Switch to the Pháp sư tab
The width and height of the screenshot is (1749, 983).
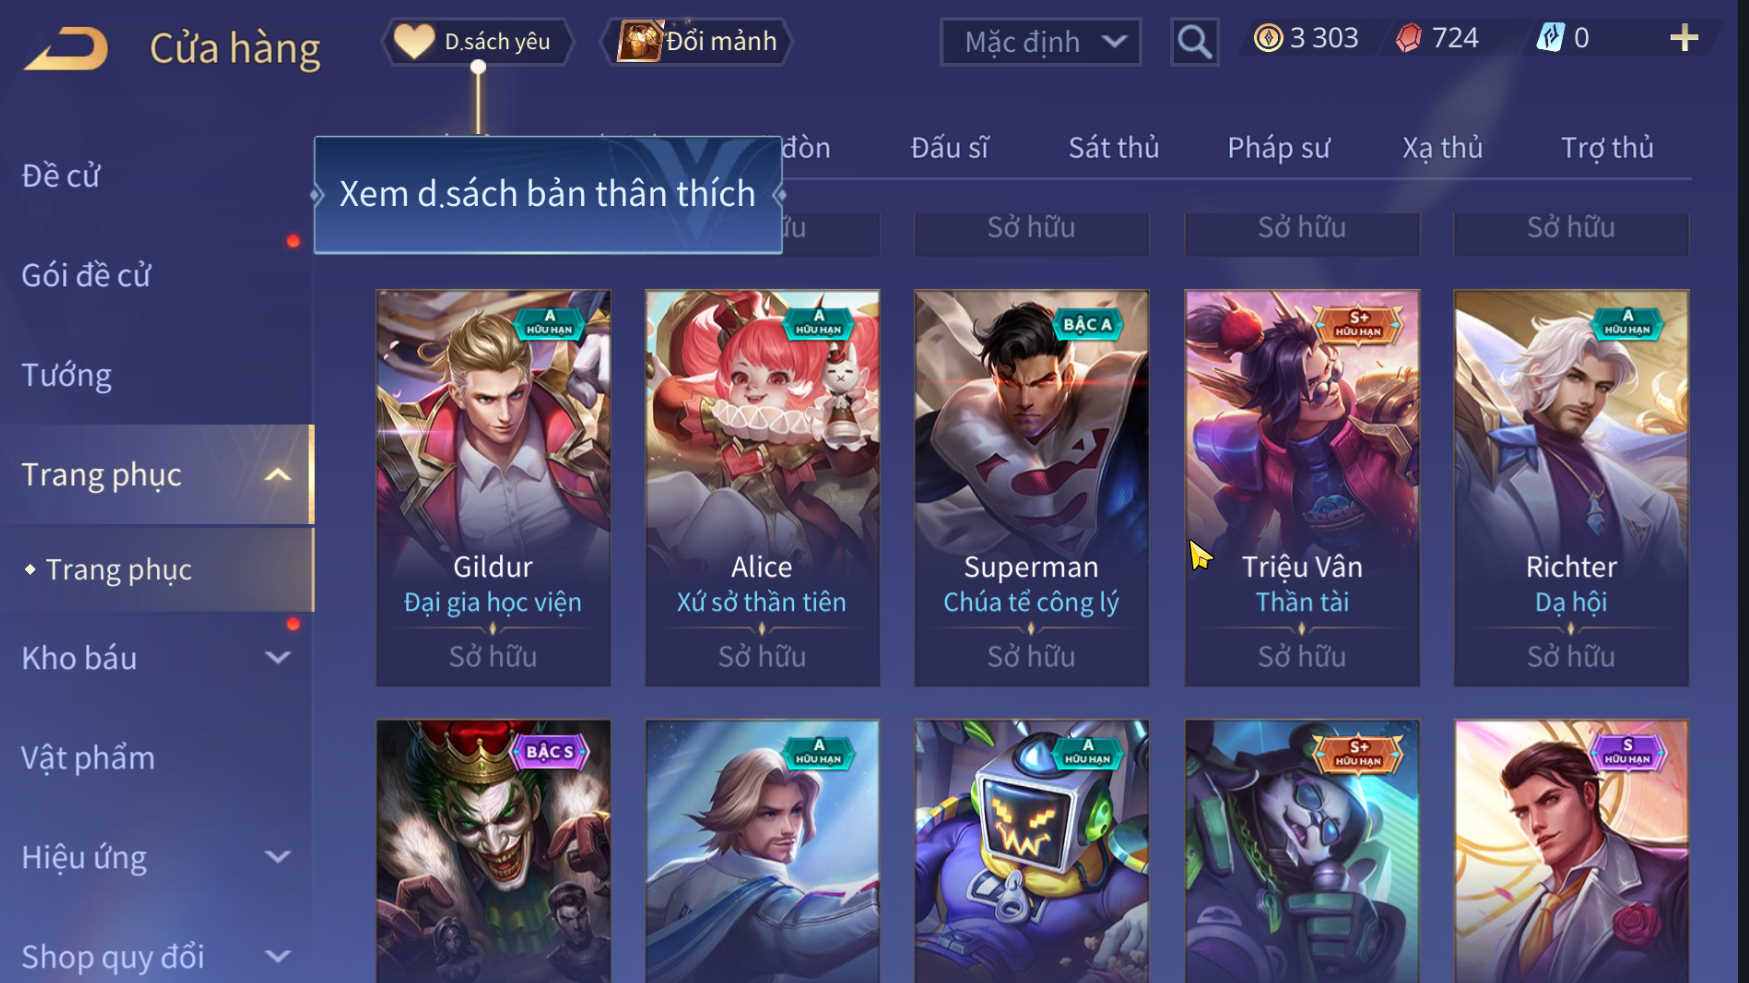[x=1278, y=148]
